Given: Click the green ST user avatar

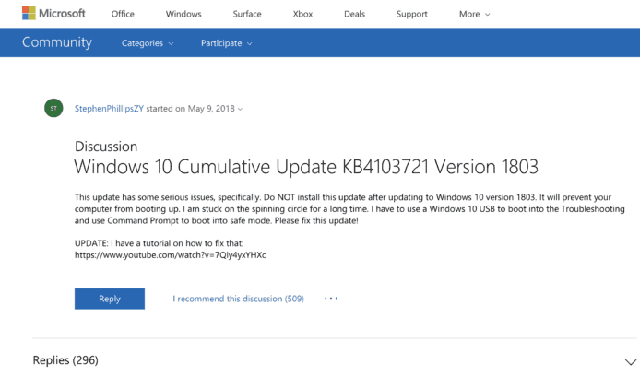Looking at the screenshot, I should click(53, 108).
